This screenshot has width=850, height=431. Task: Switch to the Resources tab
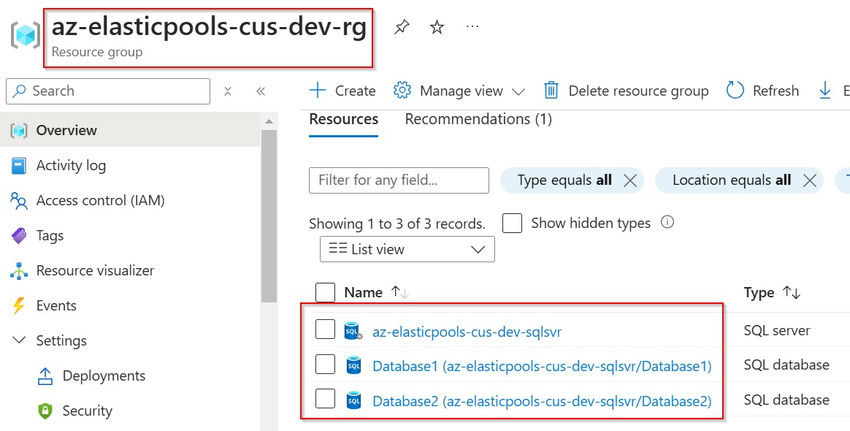click(x=344, y=119)
